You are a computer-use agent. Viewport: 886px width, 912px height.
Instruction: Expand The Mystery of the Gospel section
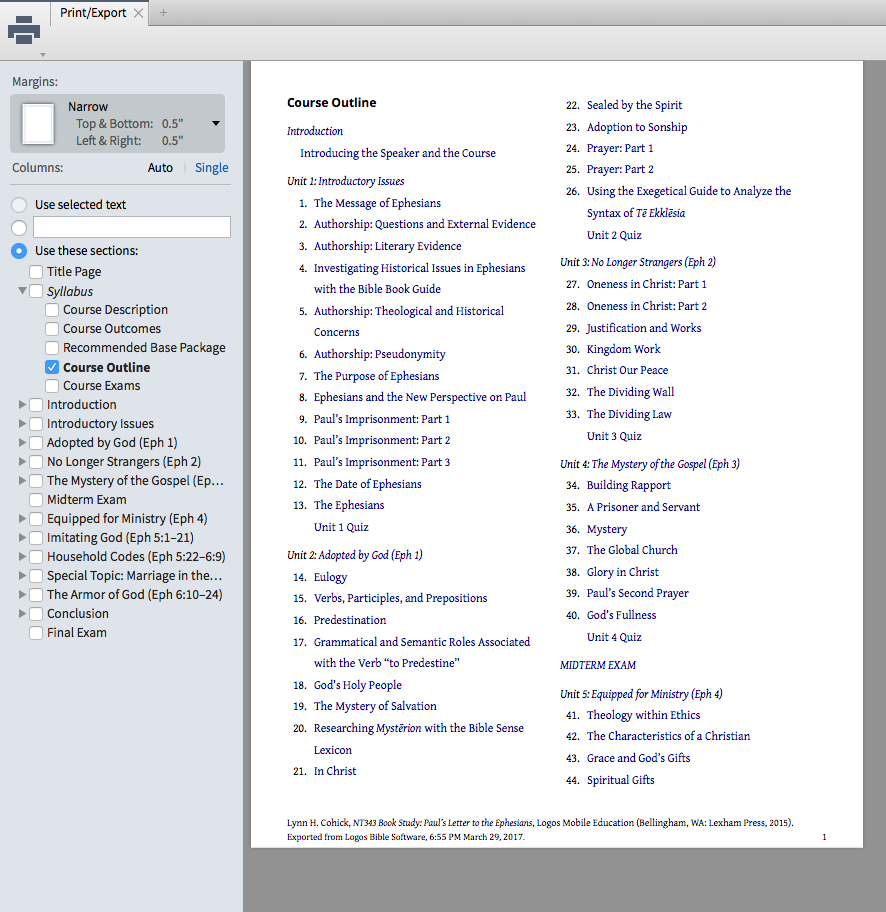click(x=22, y=480)
